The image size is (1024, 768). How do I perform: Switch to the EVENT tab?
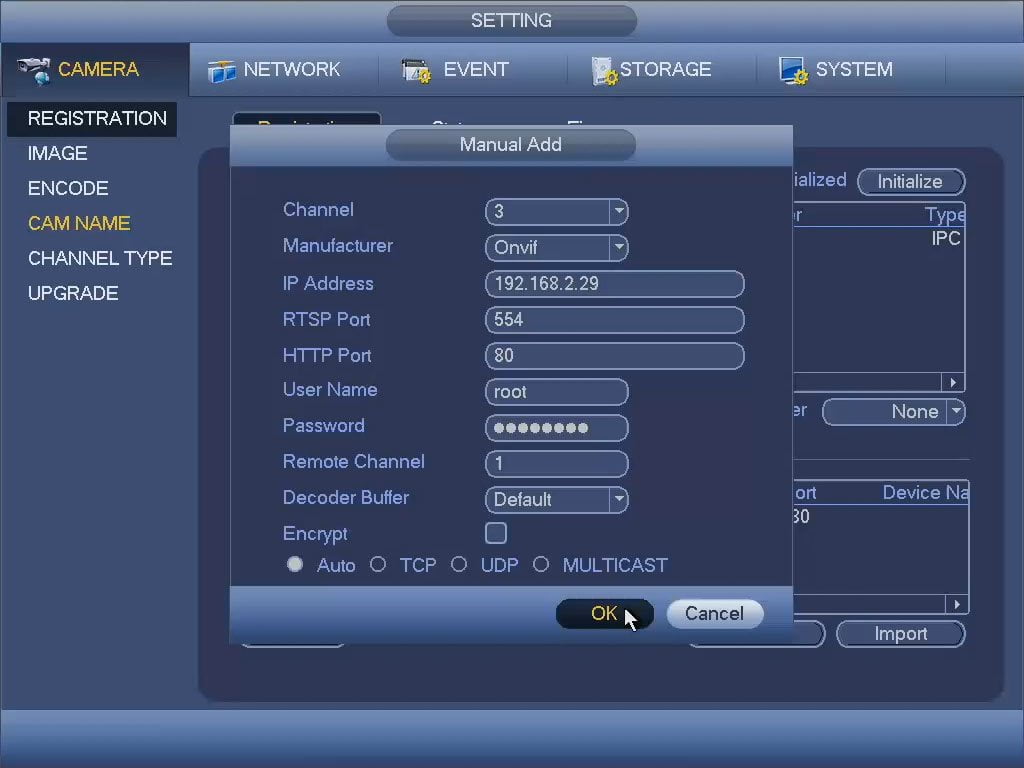coord(475,69)
